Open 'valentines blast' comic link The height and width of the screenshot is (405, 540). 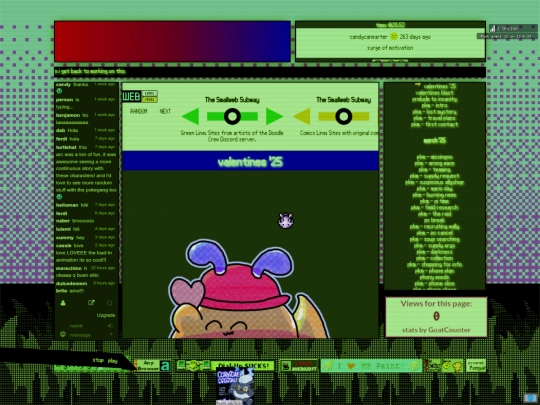coord(434,93)
